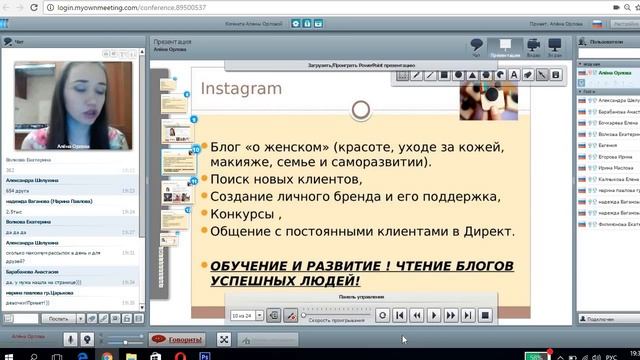Select the marquee selection tool

coord(402,75)
